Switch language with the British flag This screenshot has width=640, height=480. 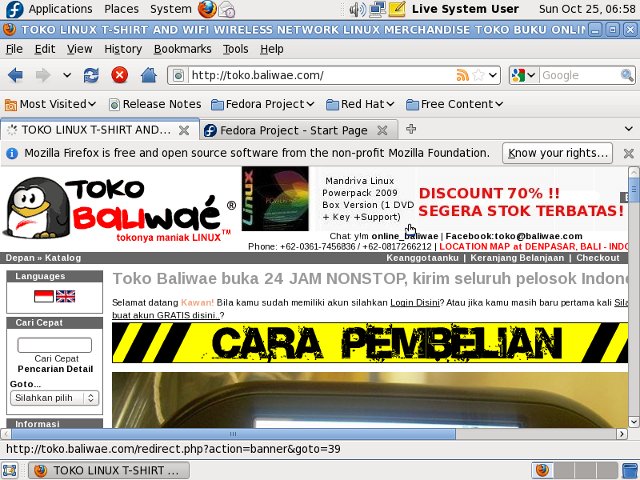(x=65, y=296)
